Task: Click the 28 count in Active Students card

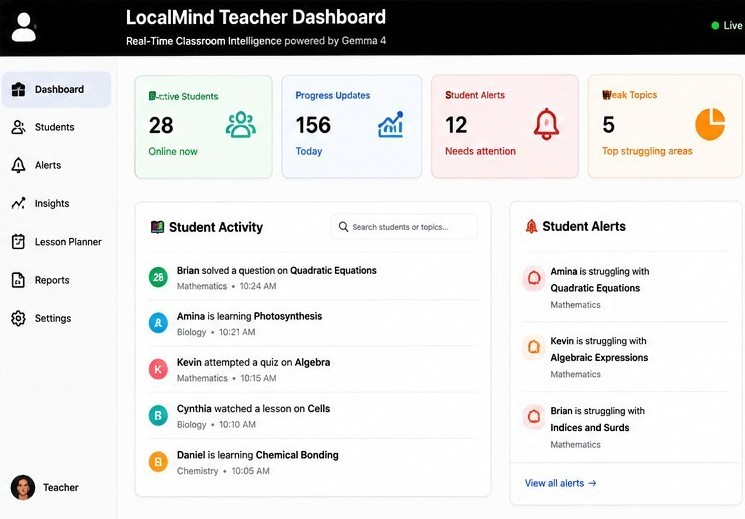Action: click(161, 125)
